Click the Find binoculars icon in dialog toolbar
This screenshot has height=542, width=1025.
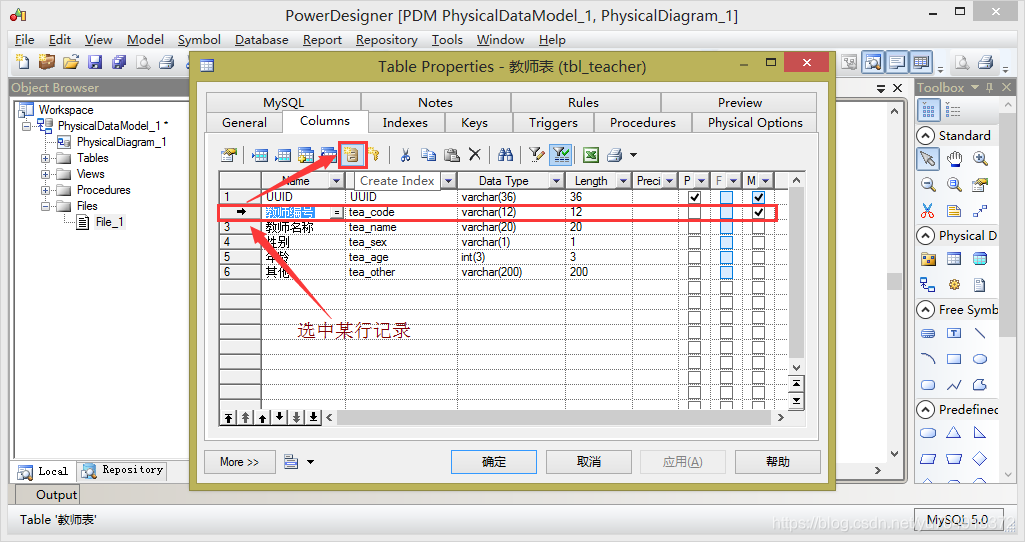click(505, 155)
